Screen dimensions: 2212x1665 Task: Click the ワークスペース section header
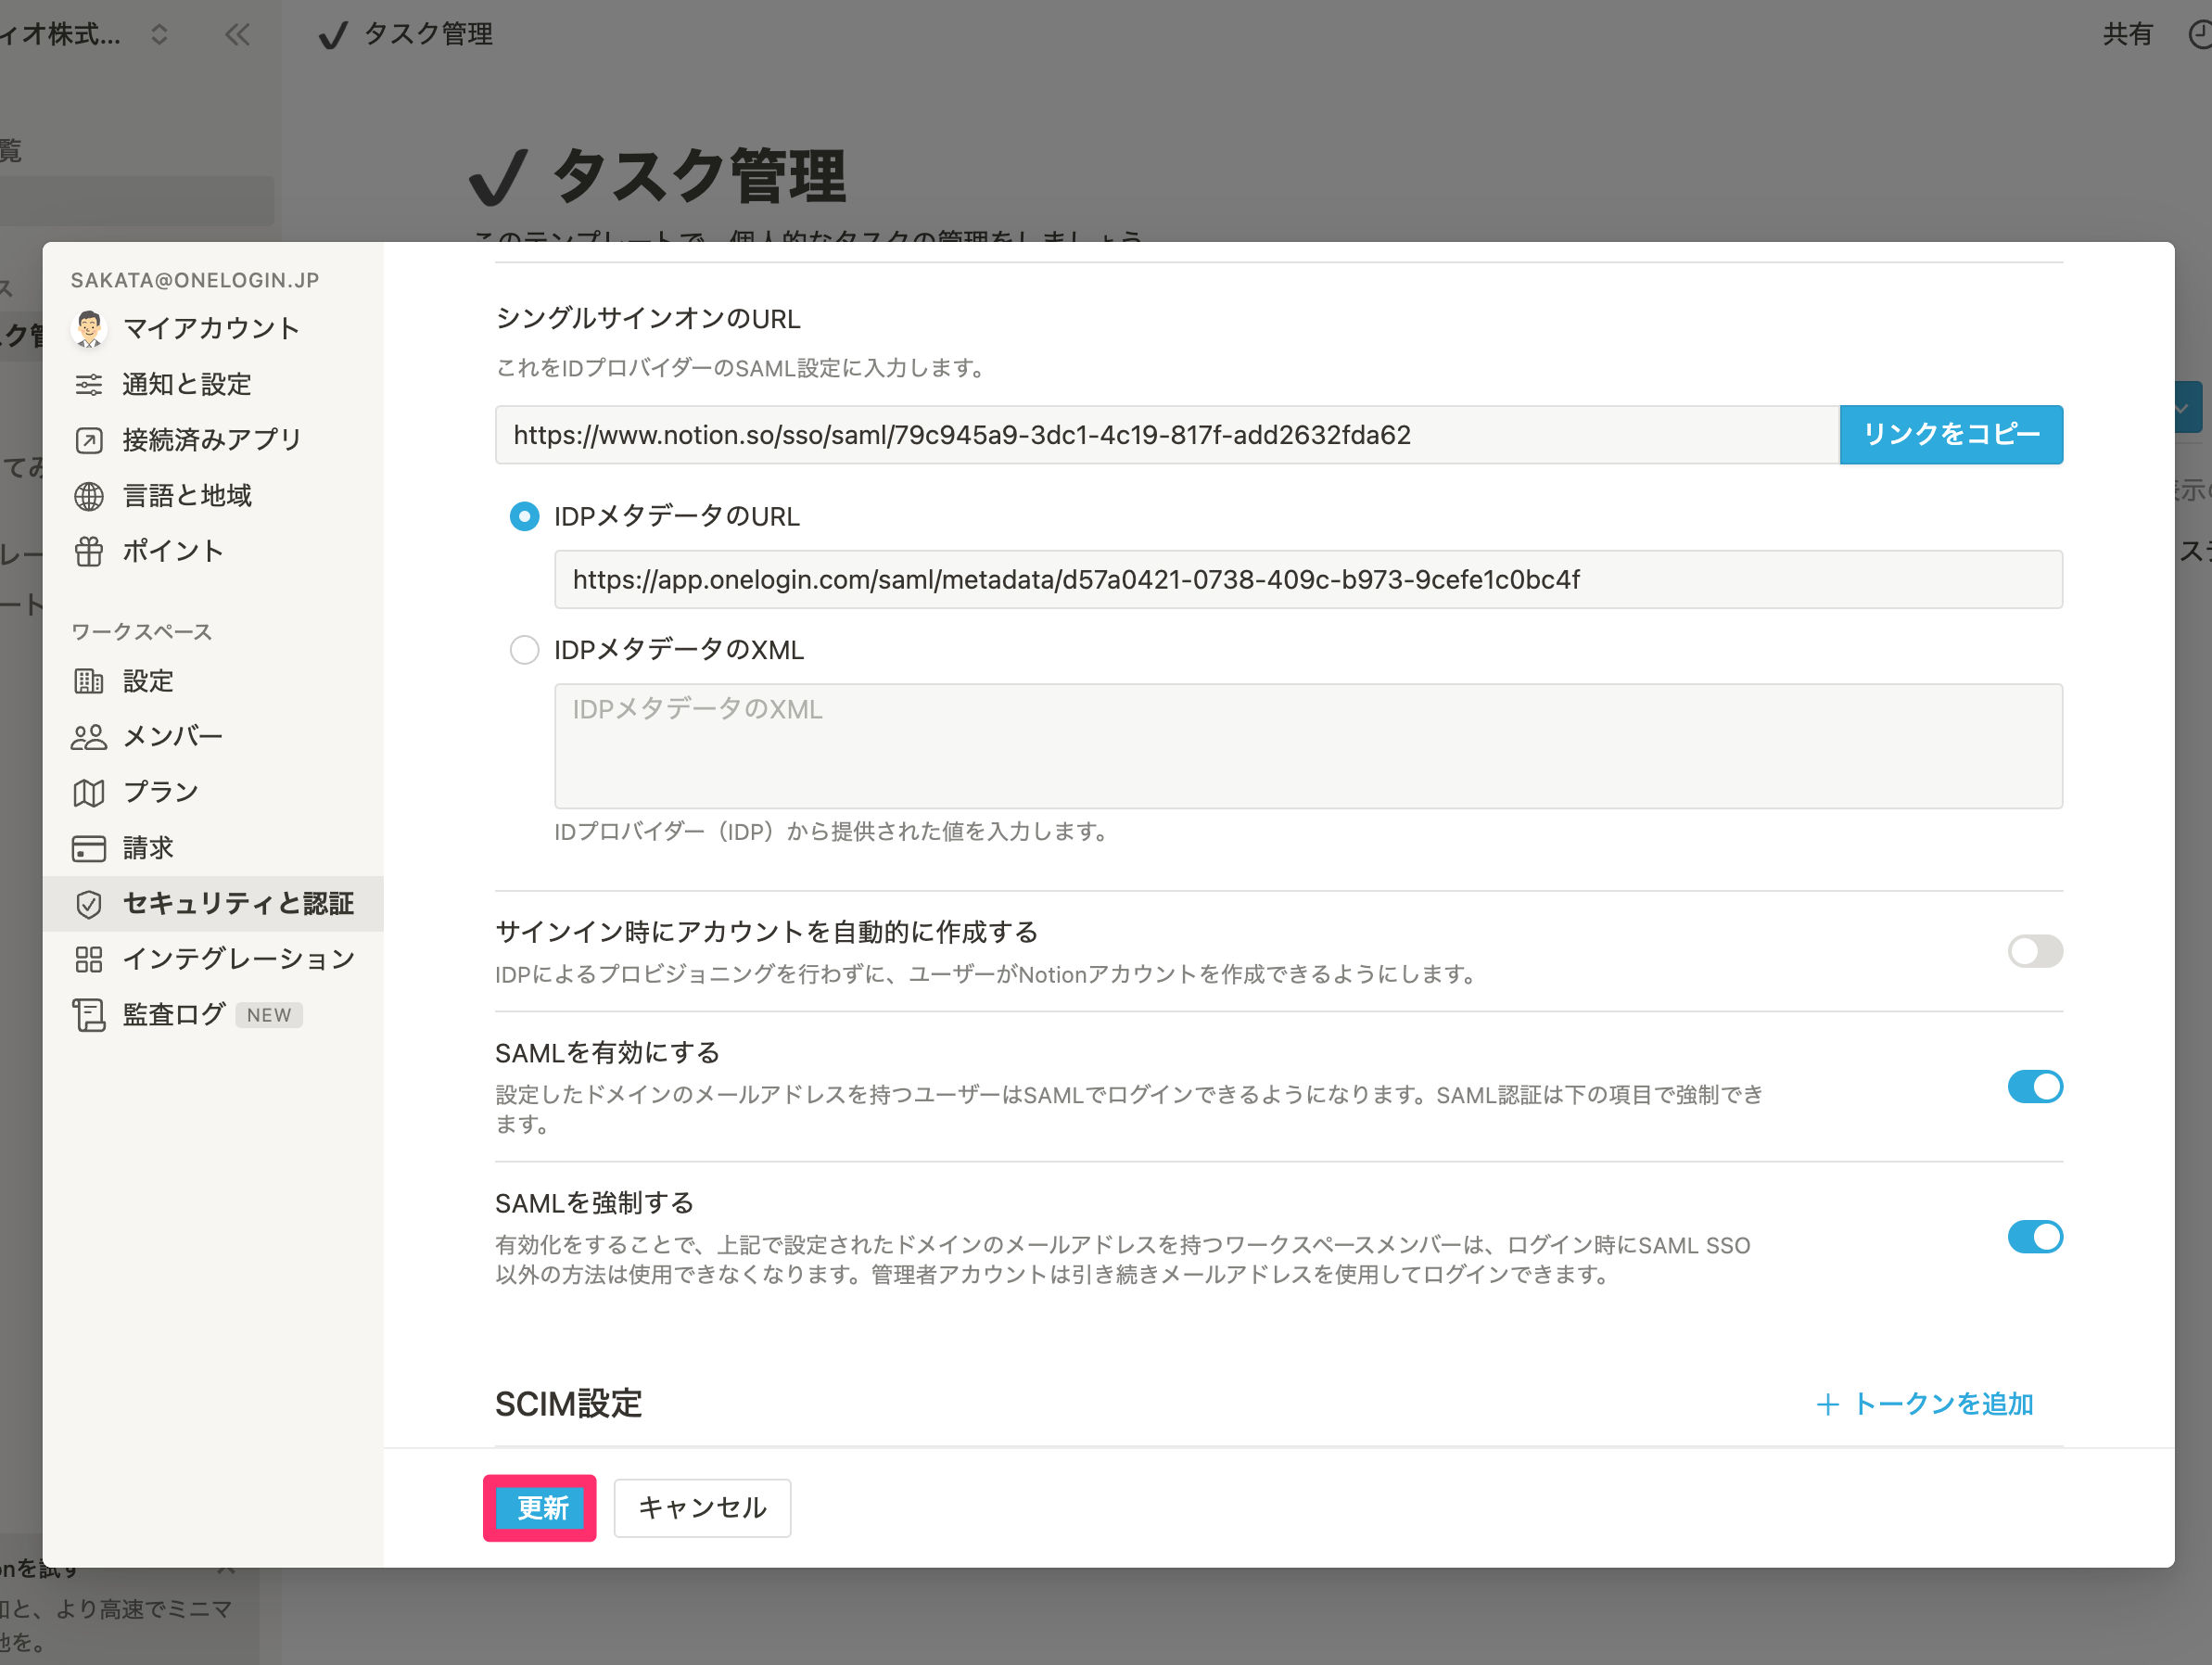[x=142, y=632]
